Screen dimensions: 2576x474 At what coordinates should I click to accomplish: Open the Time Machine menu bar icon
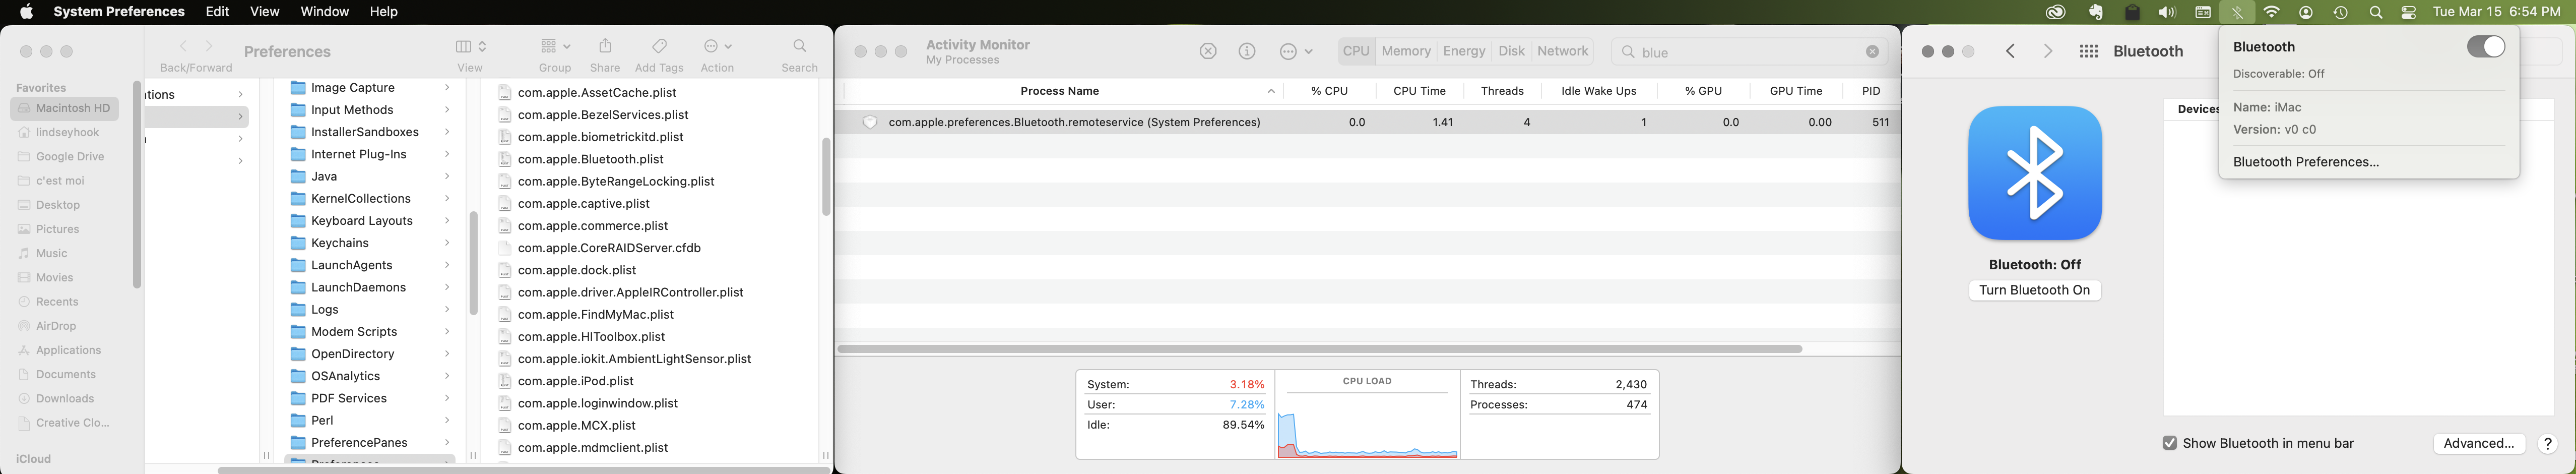[x=2340, y=12]
